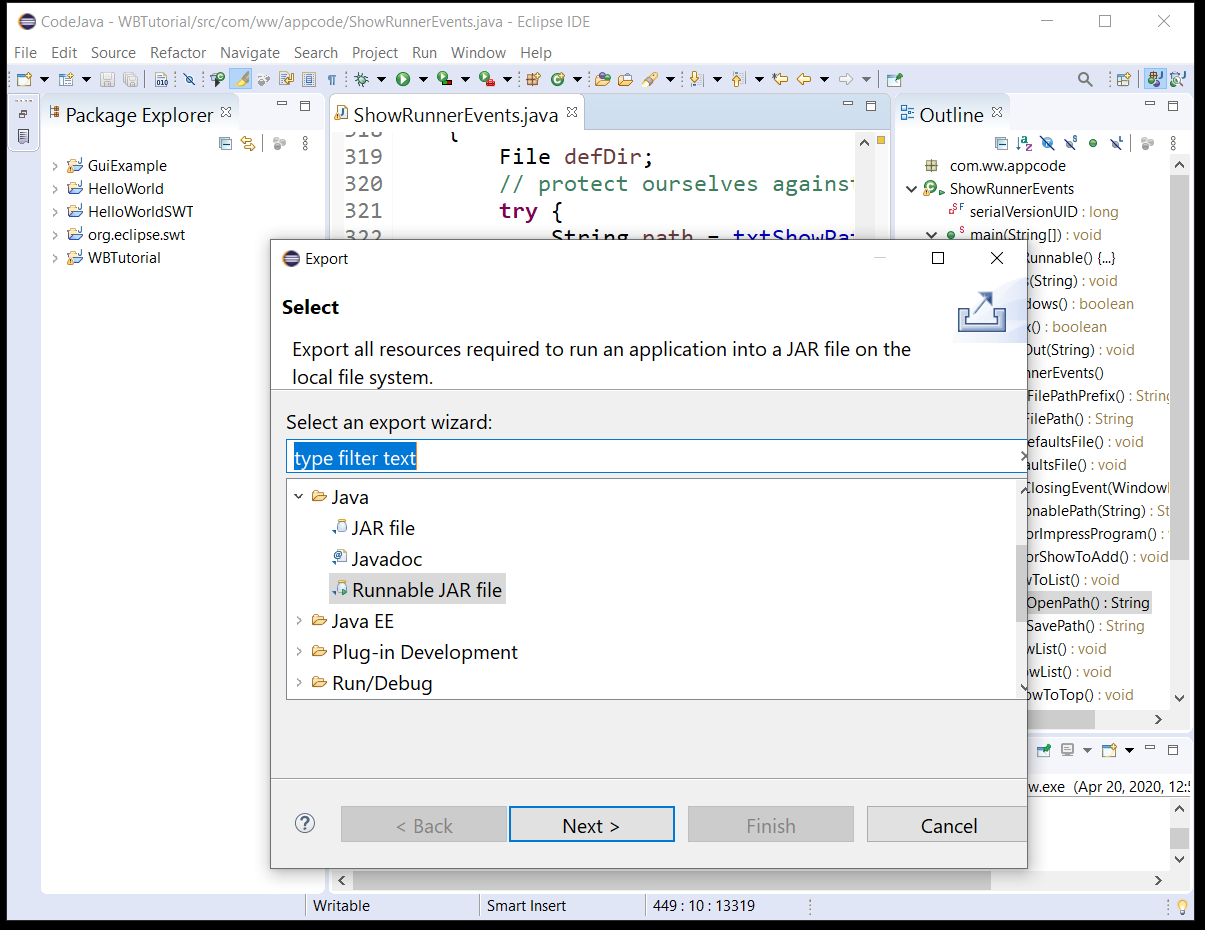1205x930 pixels.
Task: Click the Open Perspective icon
Action: 1123,80
